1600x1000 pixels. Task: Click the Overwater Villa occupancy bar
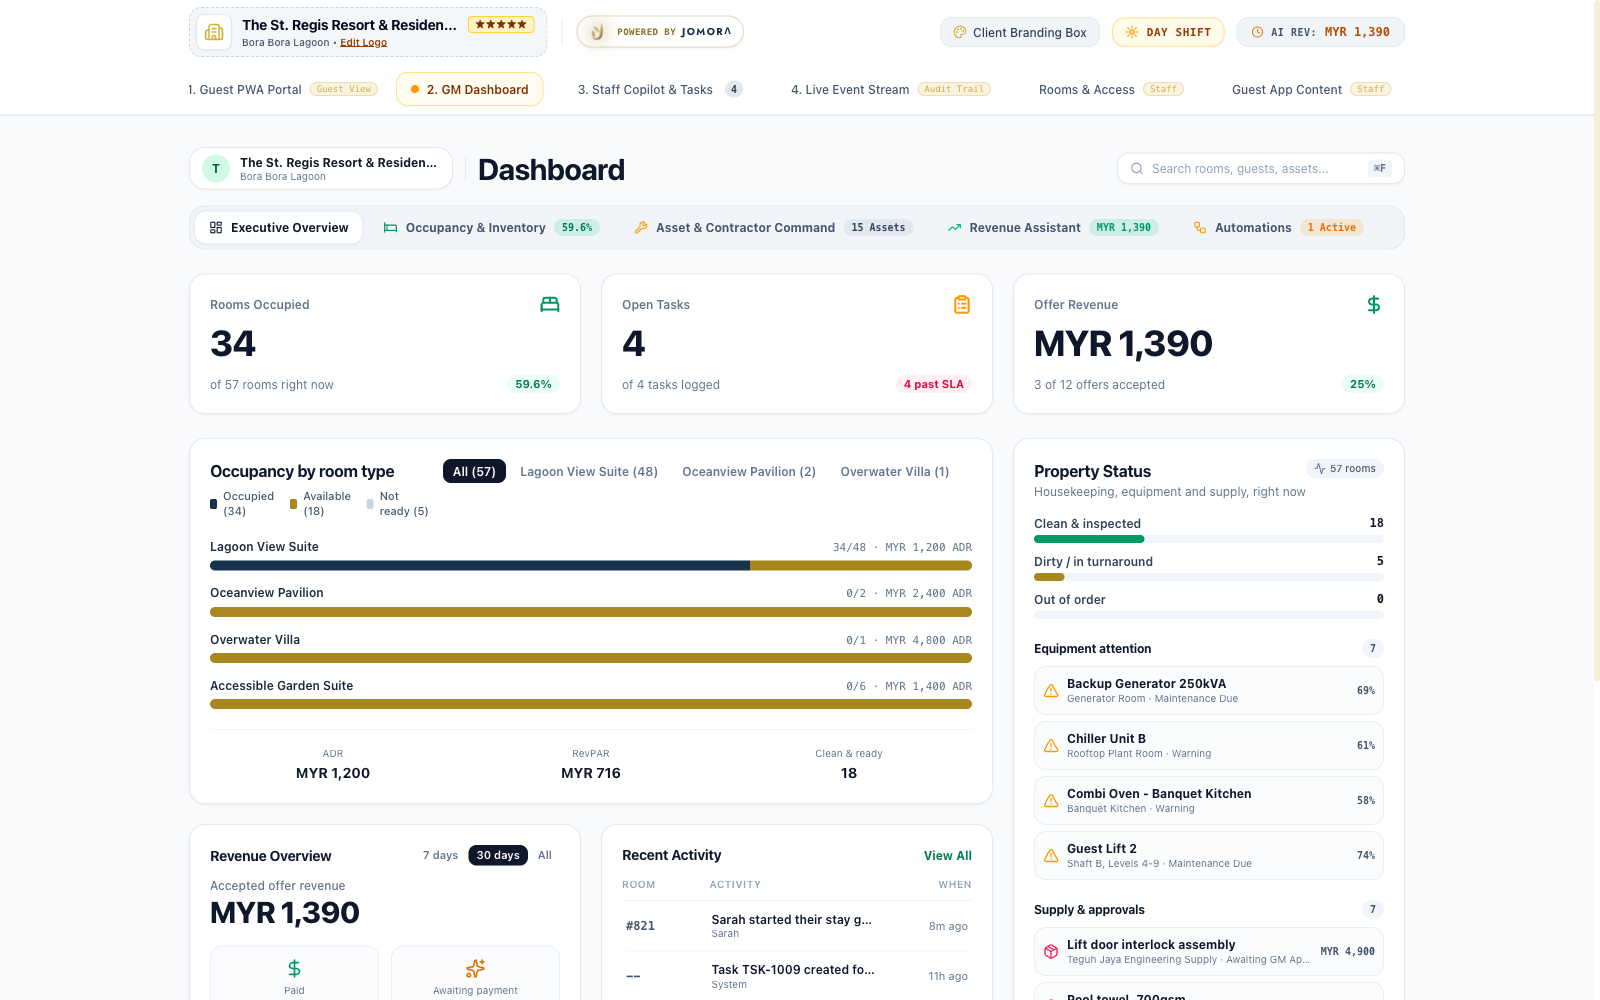tap(591, 658)
